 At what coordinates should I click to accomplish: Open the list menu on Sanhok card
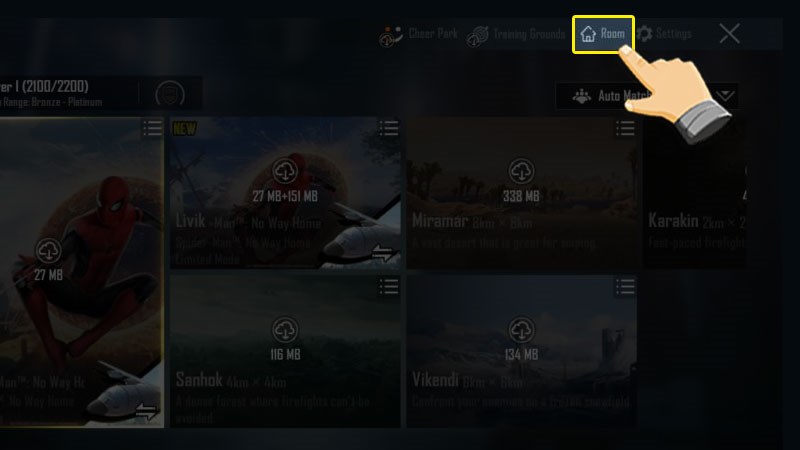389,287
